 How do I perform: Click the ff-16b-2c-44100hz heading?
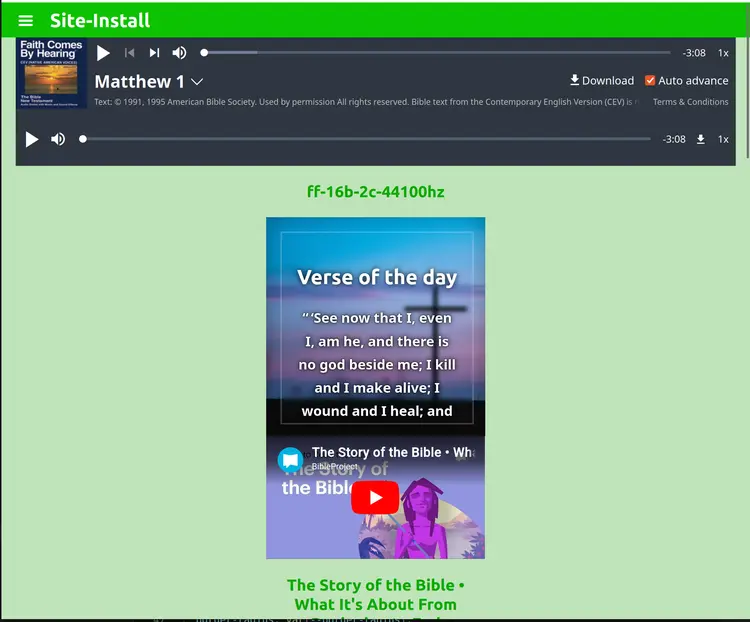tap(375, 192)
